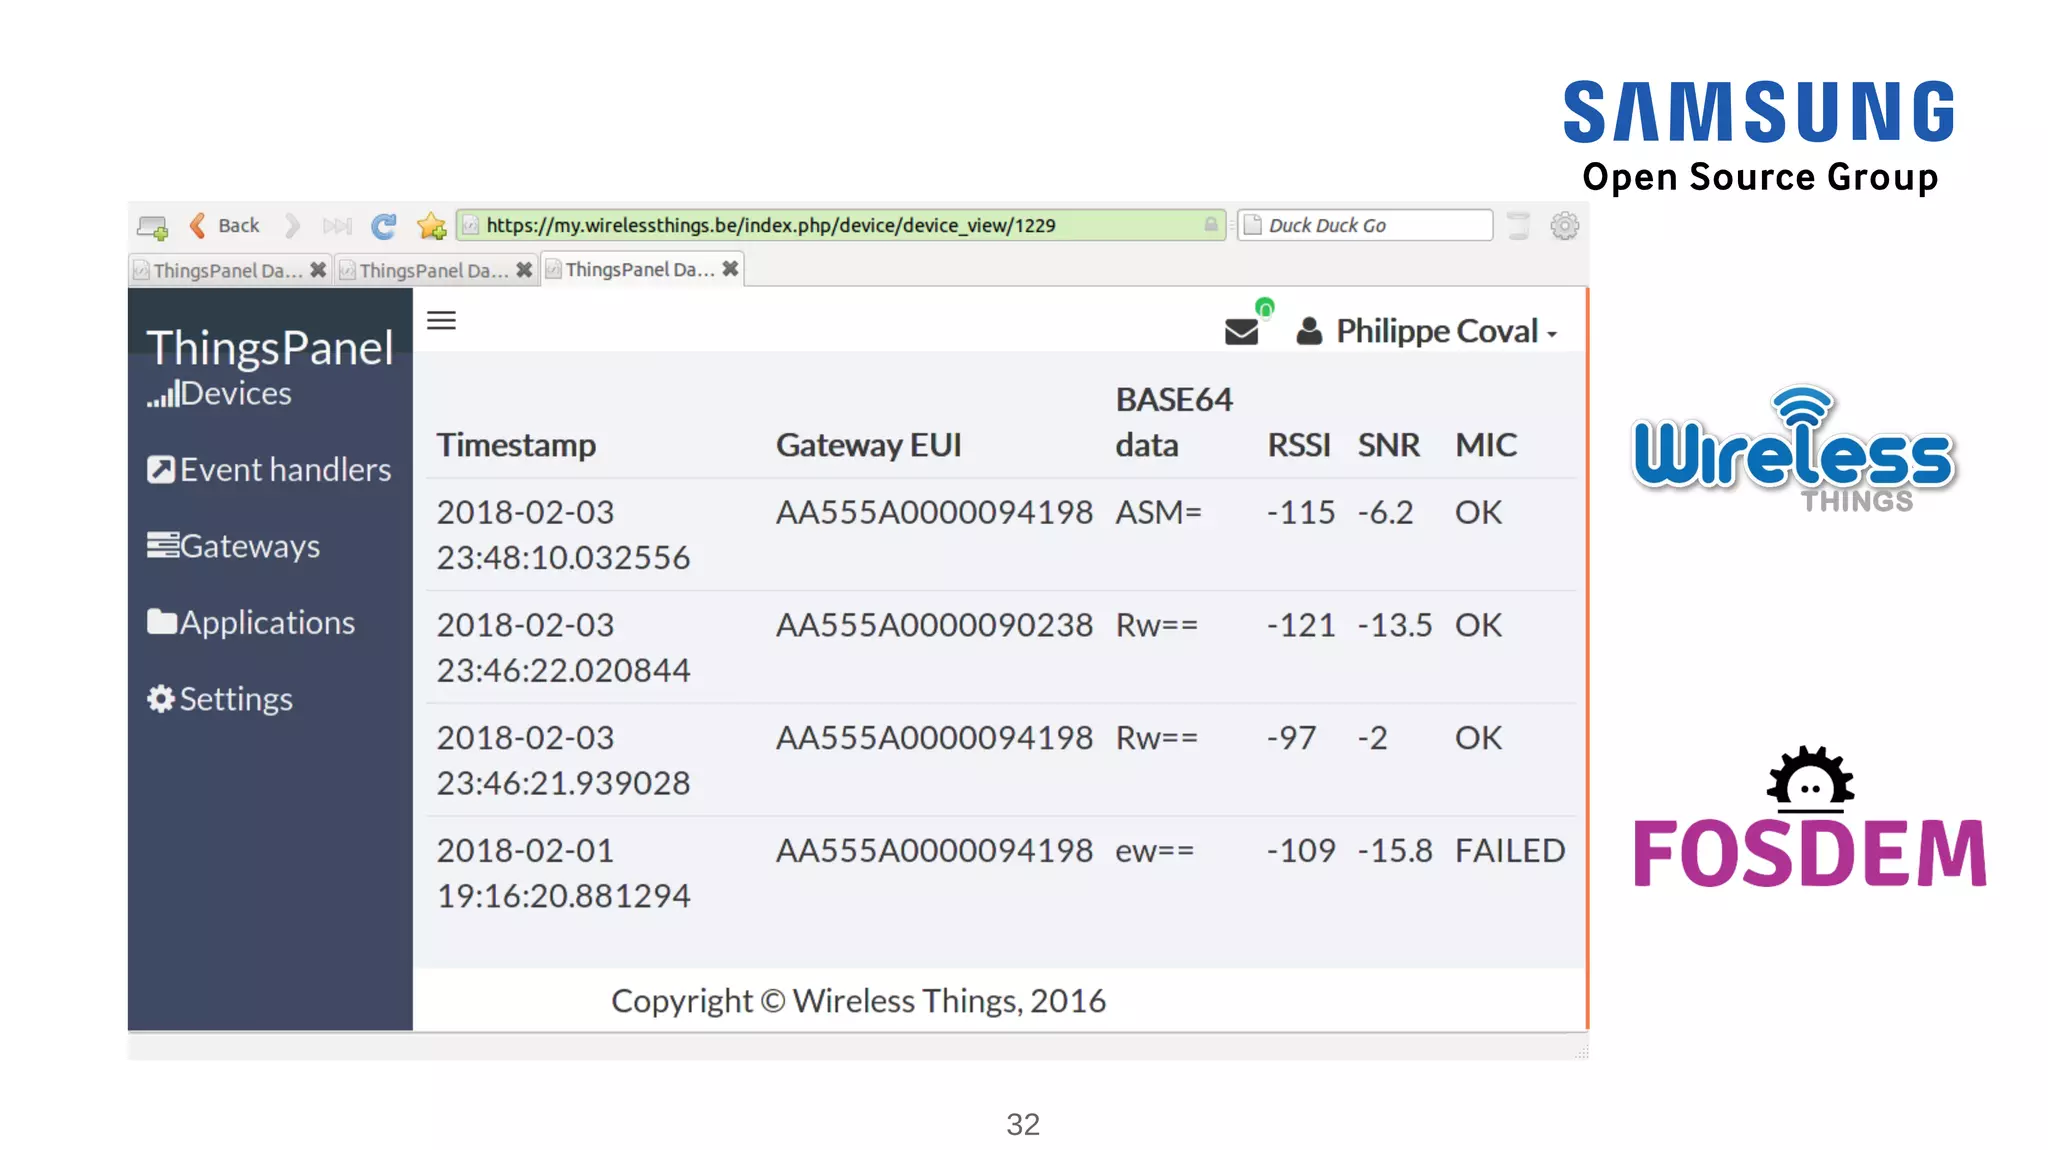Screen dimensions: 2048x1150
Task: Open the browser settings gear icon
Action: pyautogui.click(x=1564, y=226)
